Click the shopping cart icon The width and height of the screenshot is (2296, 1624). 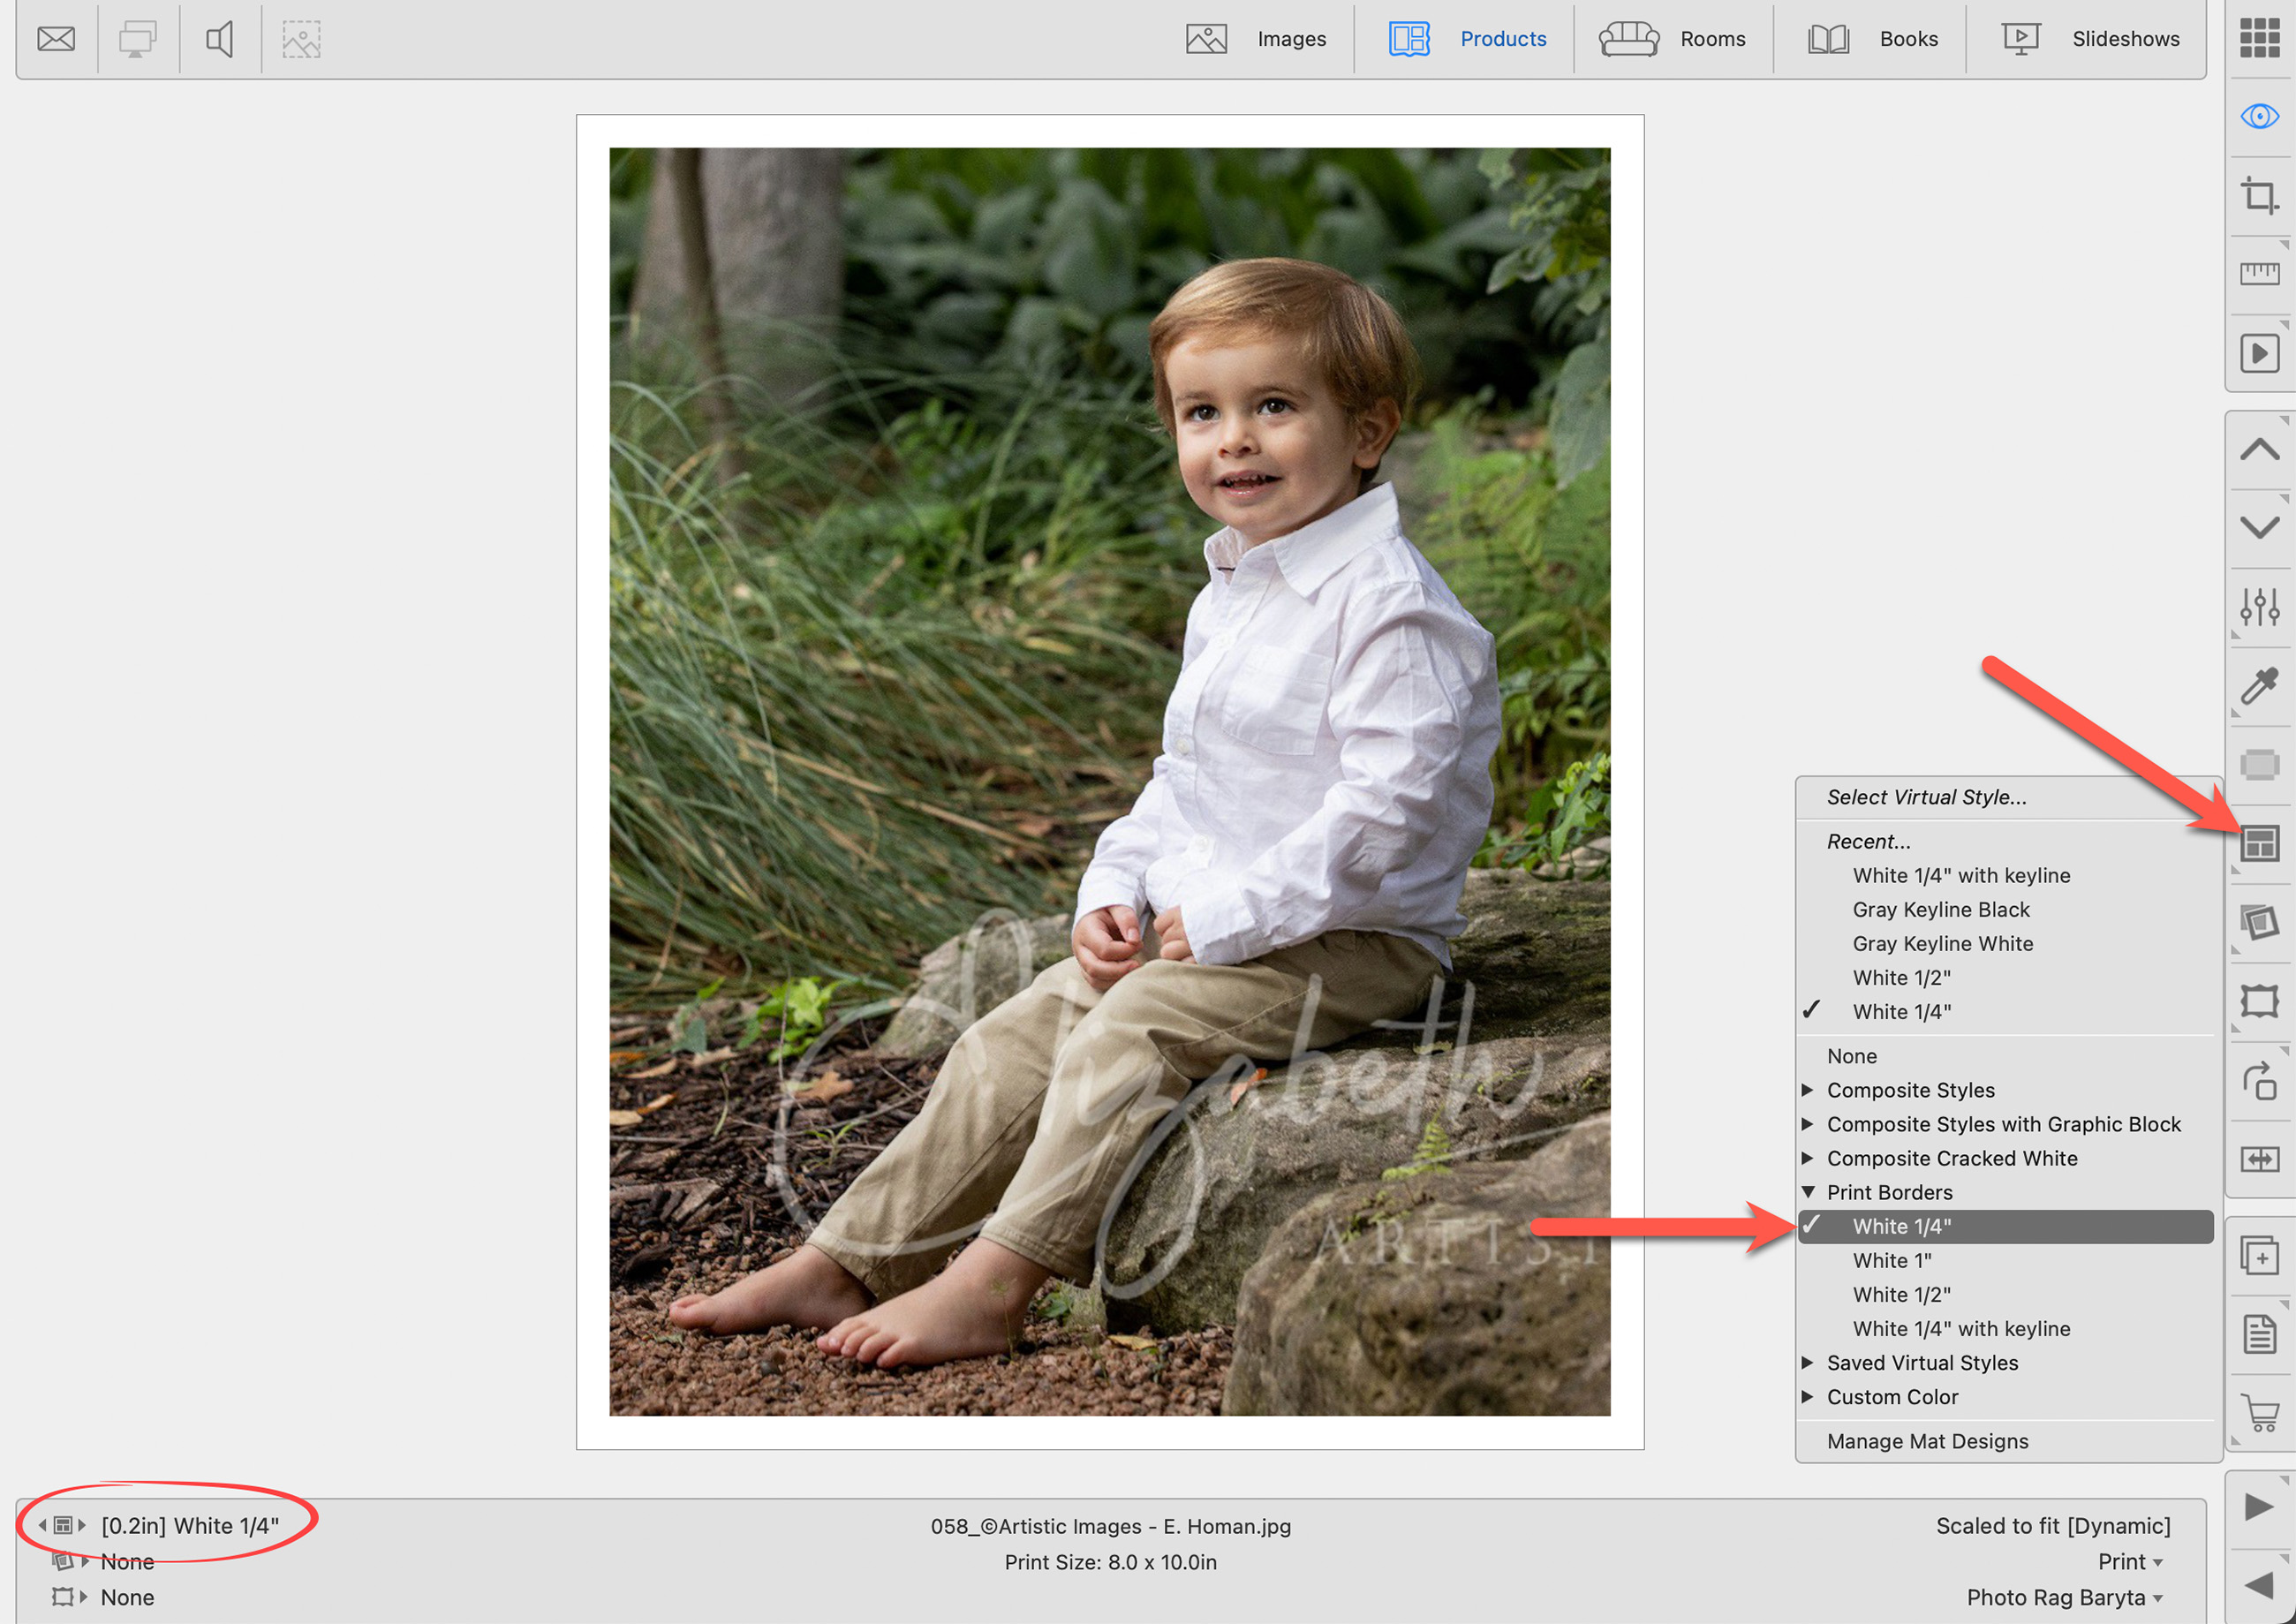[x=2258, y=1412]
